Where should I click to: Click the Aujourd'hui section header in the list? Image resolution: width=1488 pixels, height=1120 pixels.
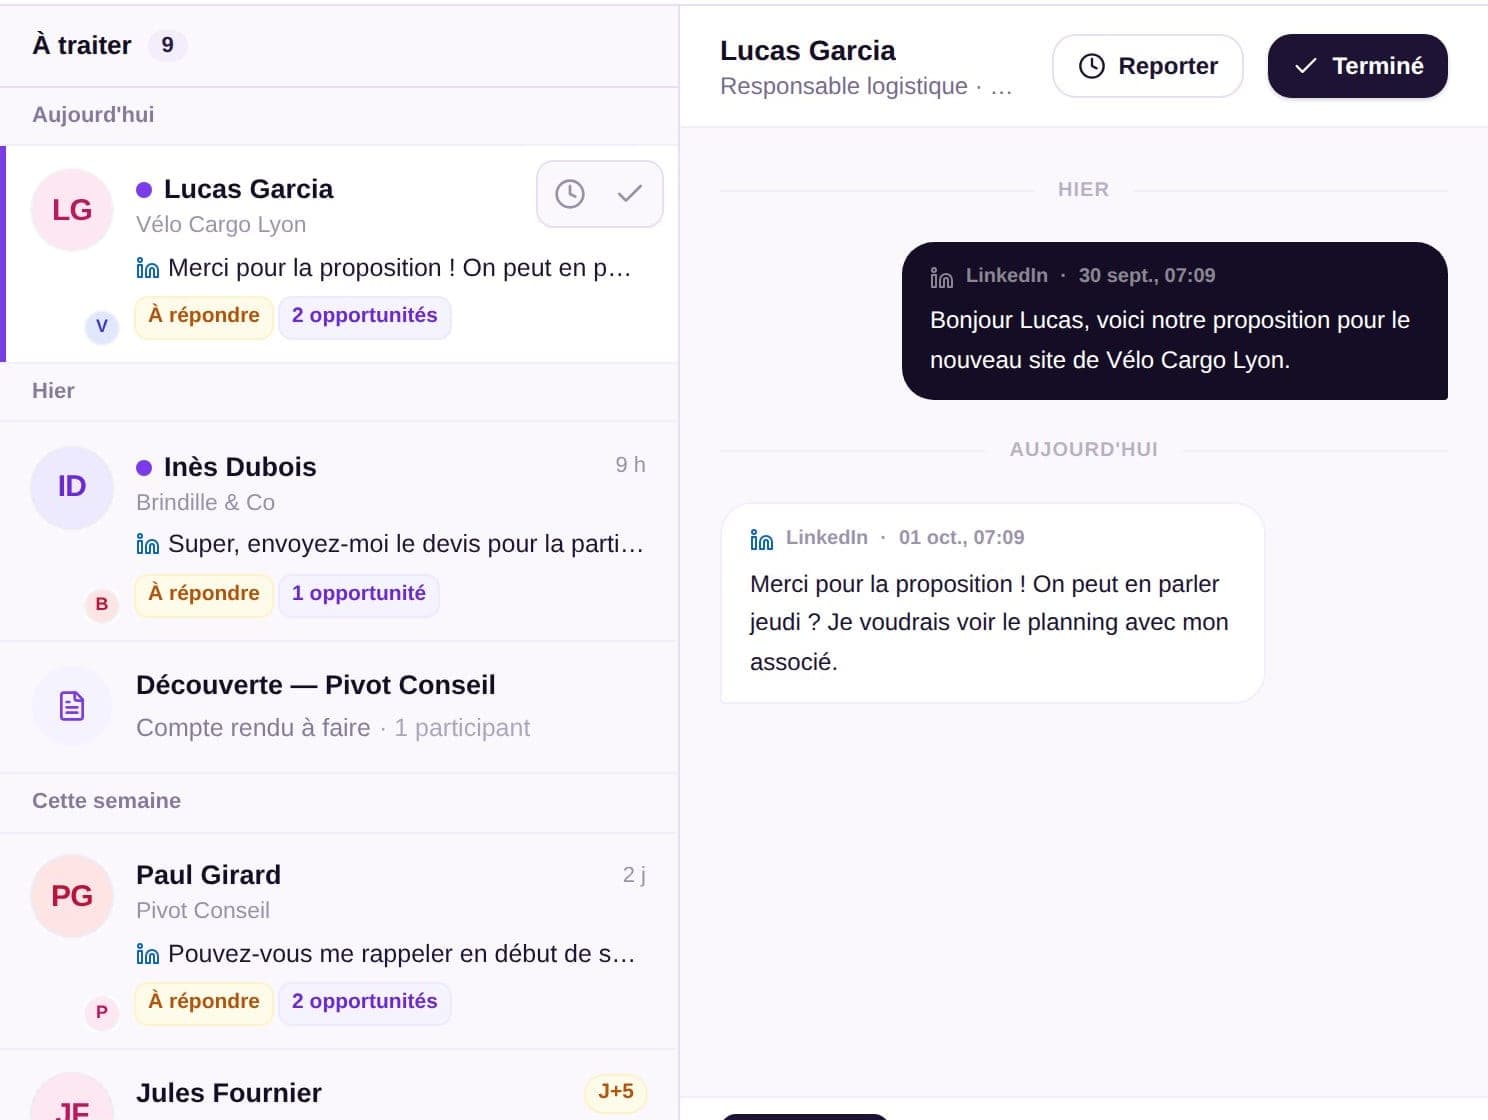pos(93,115)
